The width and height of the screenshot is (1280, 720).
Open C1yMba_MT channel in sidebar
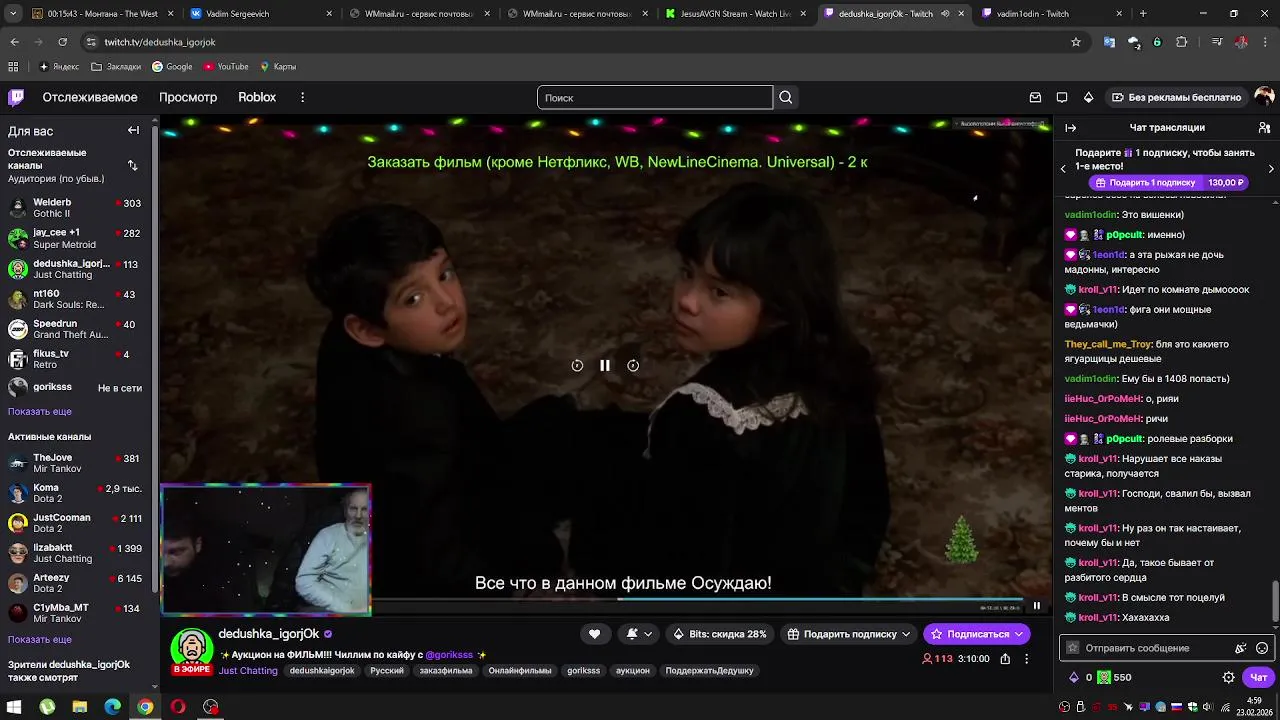tap(77, 613)
